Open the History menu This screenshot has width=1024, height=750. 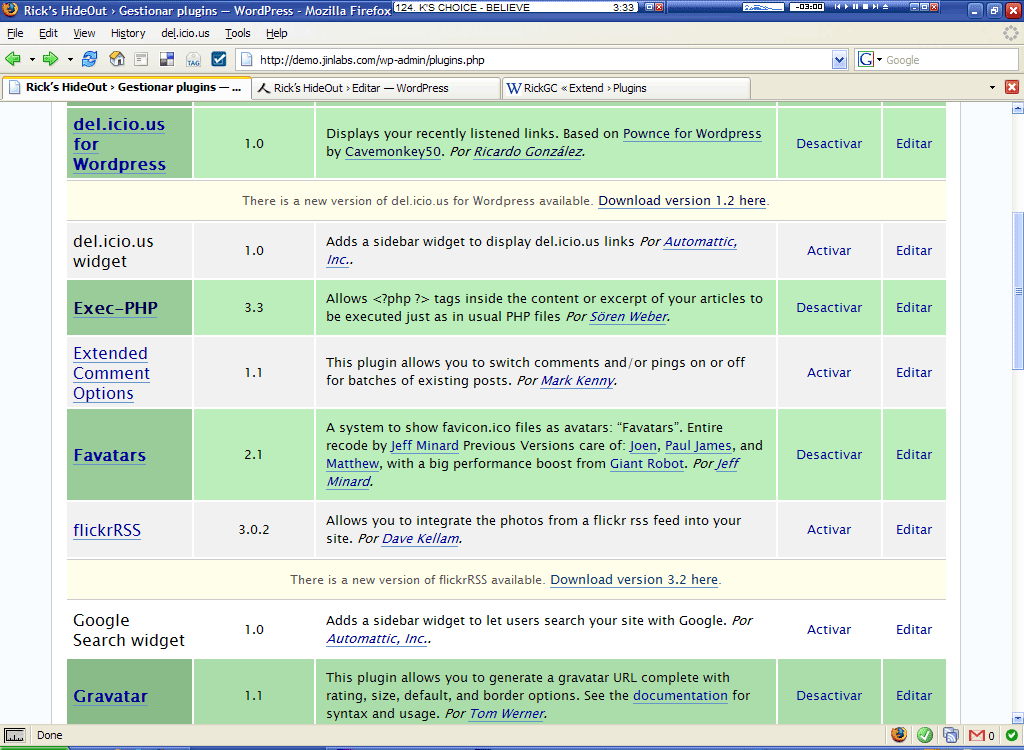pyautogui.click(x=128, y=33)
